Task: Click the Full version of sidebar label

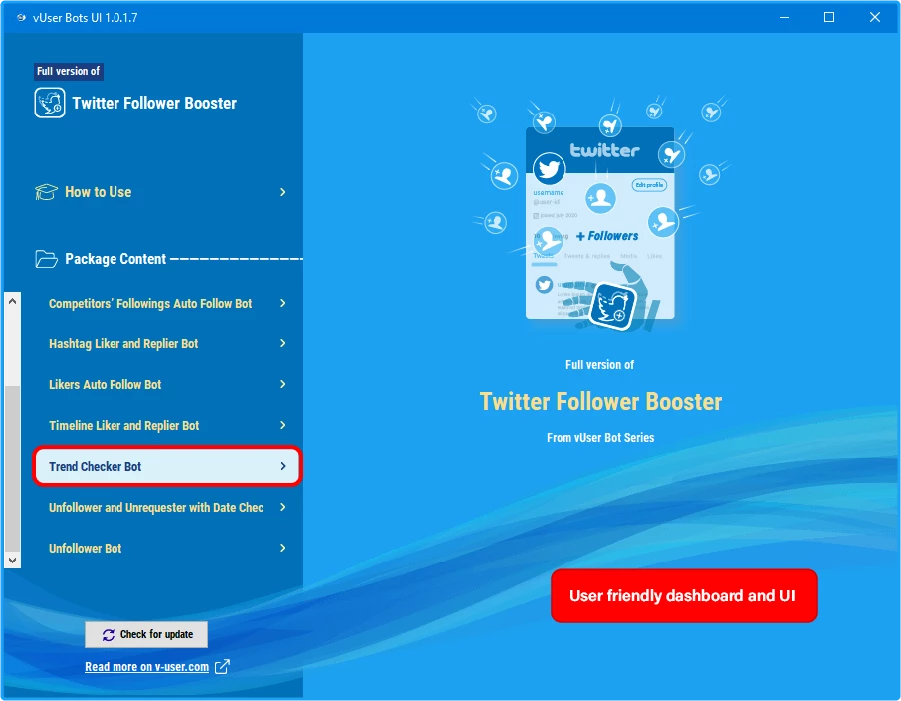Action: [68, 71]
